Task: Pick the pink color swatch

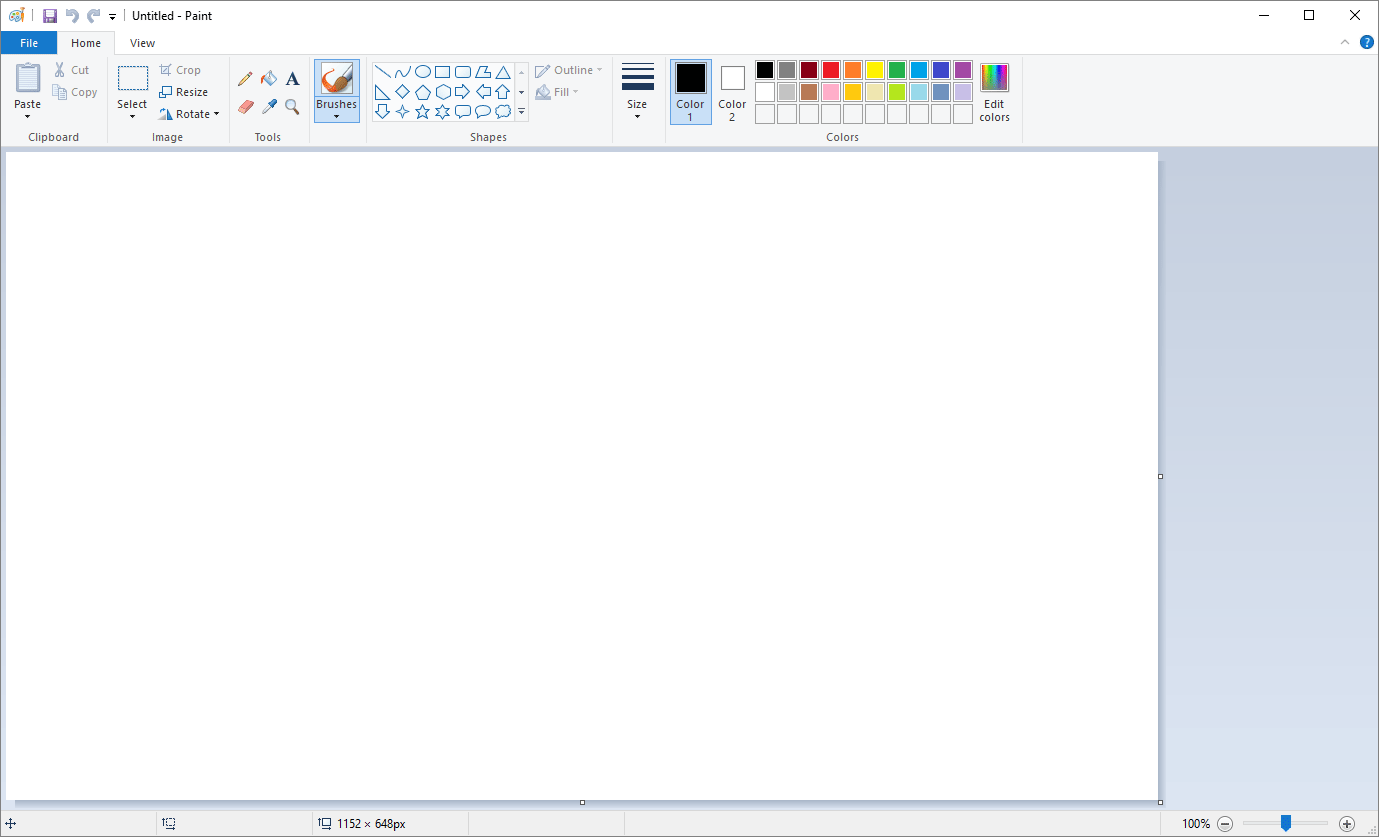Action: pyautogui.click(x=831, y=92)
